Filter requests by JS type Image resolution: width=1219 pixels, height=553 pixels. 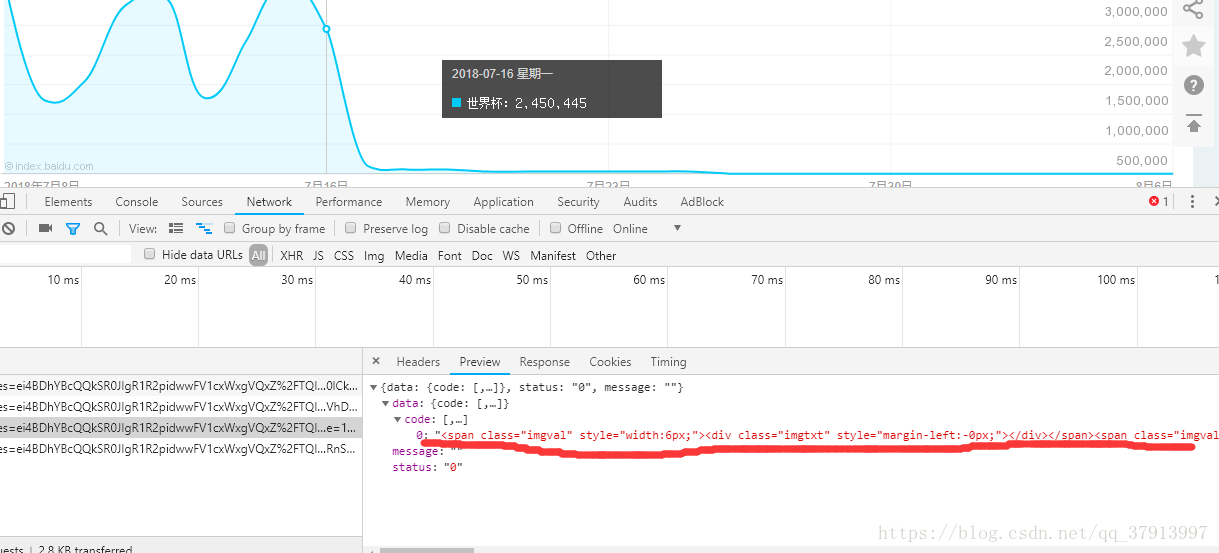pyautogui.click(x=318, y=256)
